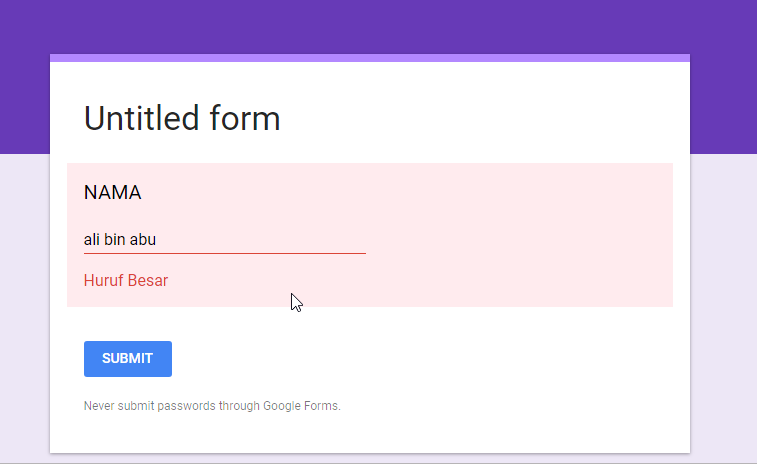This screenshot has width=757, height=469.
Task: Click the word "Untitled" in the form title
Action: (x=142, y=118)
